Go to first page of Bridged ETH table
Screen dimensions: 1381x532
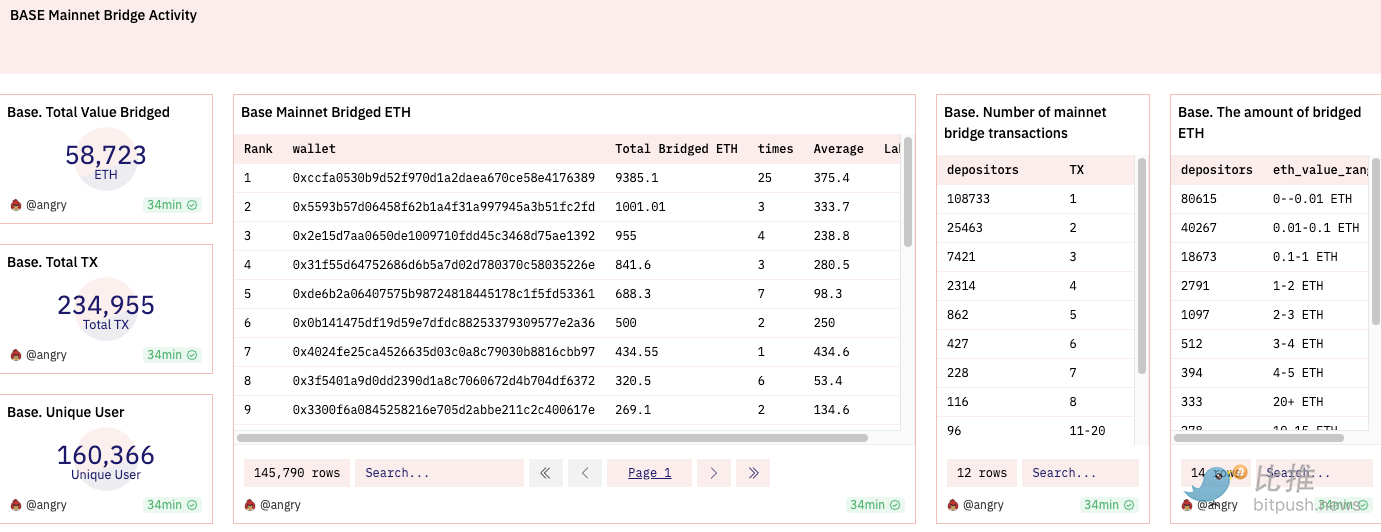click(545, 473)
